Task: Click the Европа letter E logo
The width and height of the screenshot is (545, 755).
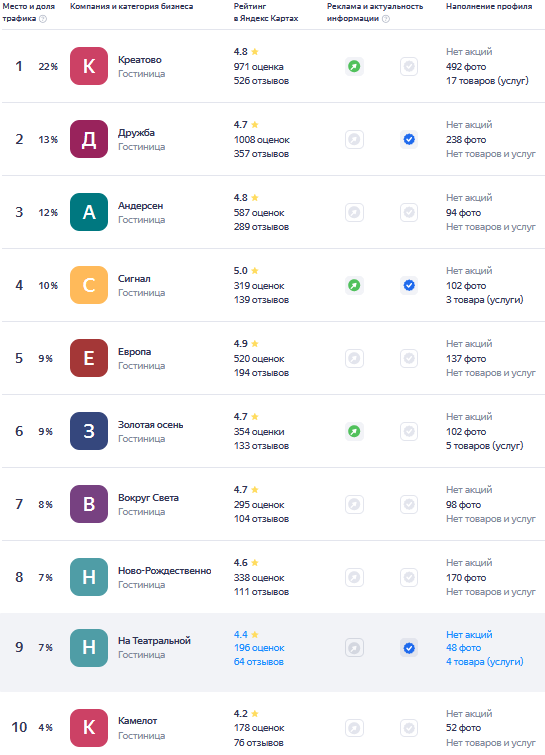Action: 89,358
